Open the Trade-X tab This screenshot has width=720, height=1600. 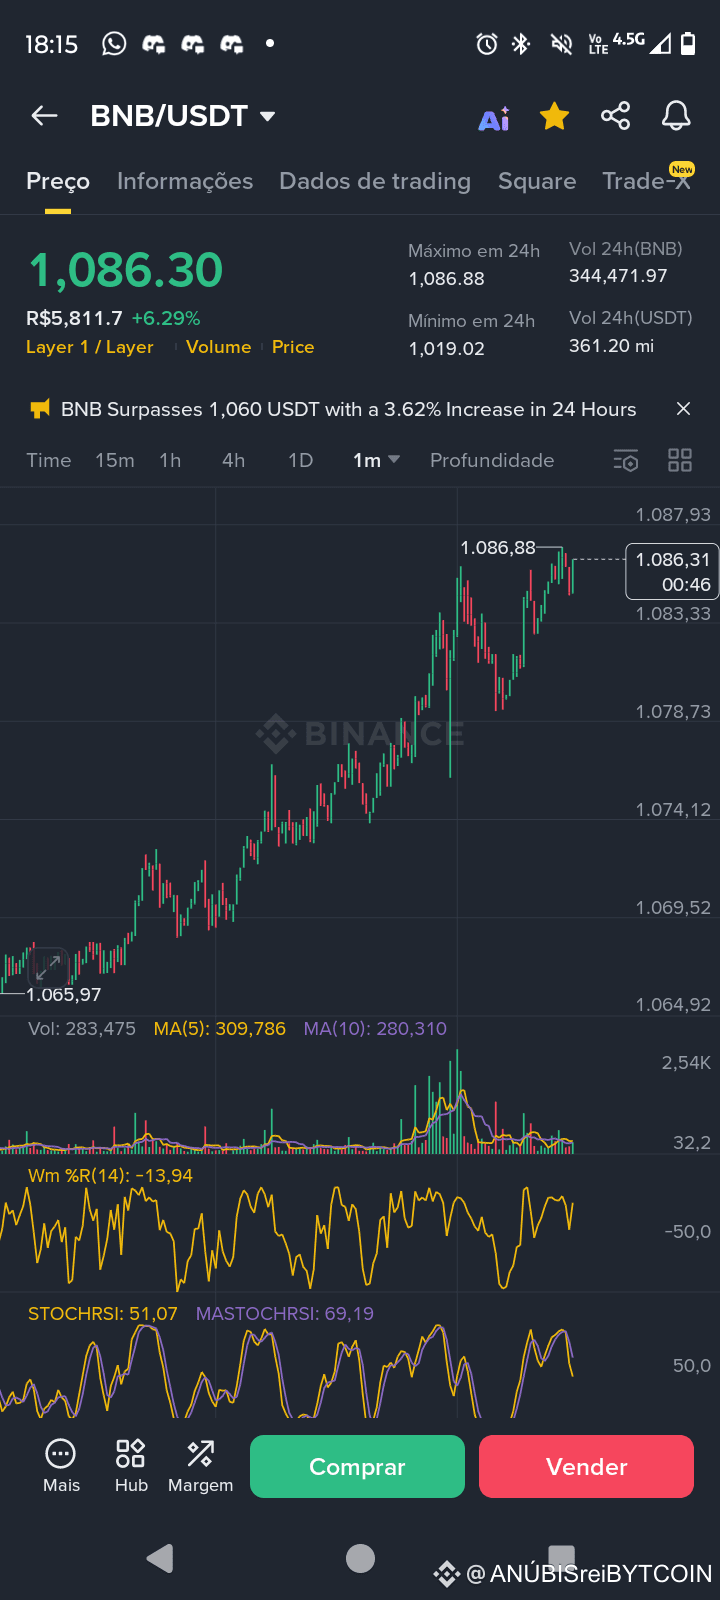pyautogui.click(x=647, y=180)
